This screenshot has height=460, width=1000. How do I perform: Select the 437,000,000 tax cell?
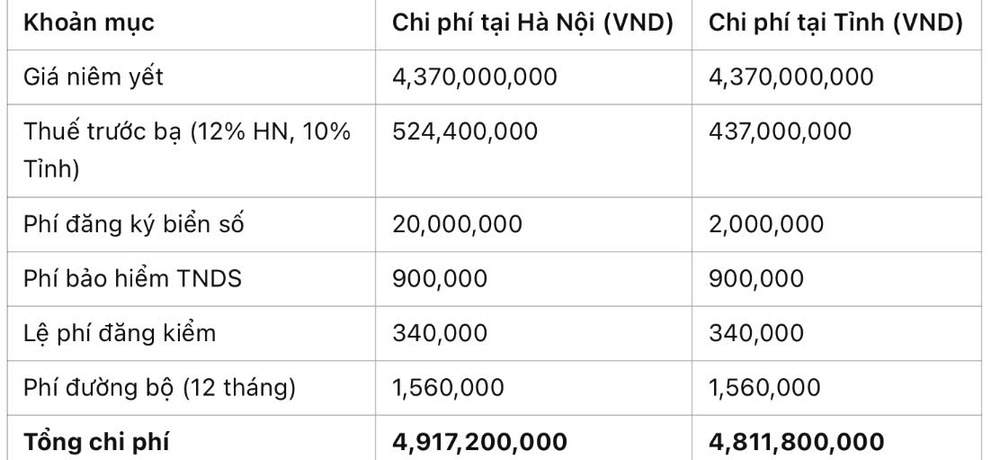pyautogui.click(x=780, y=131)
